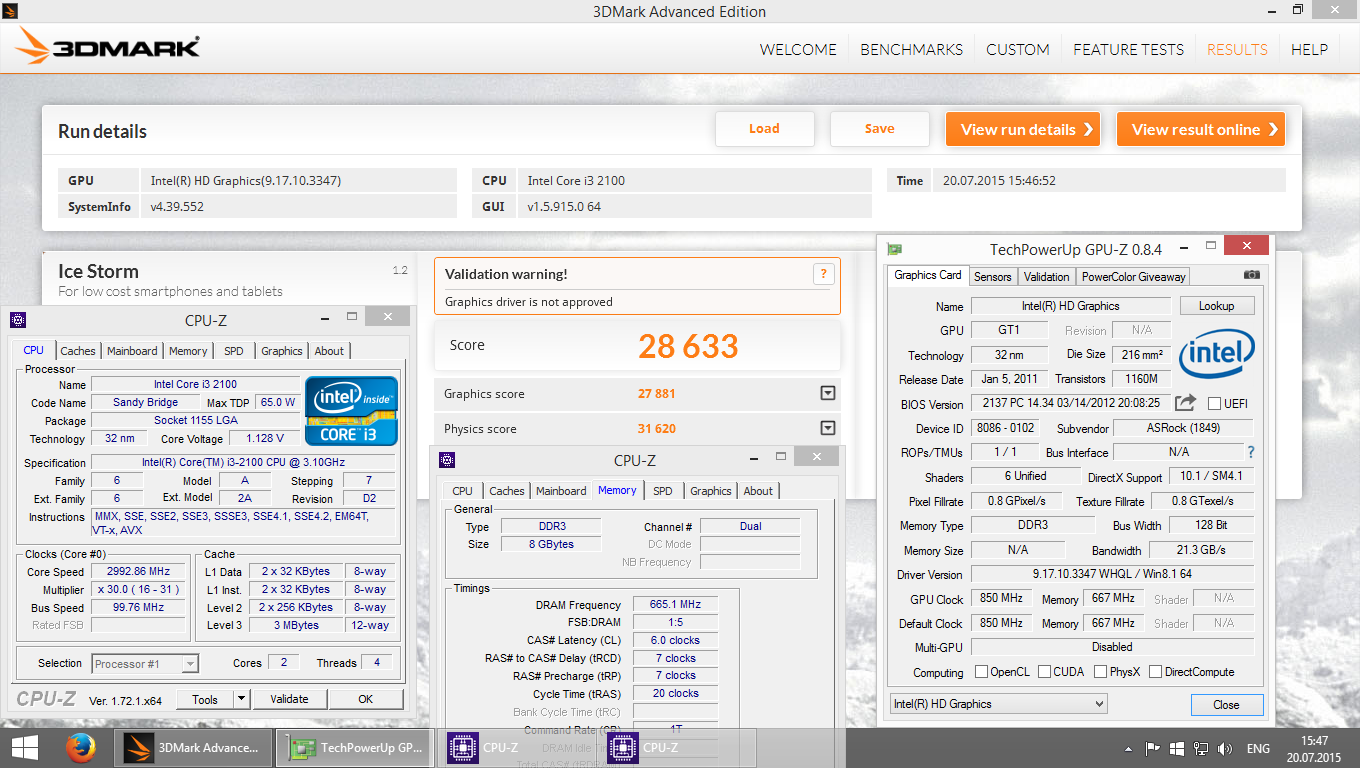Image resolution: width=1360 pixels, height=768 pixels.
Task: Toggle OpenCL checkbox in GPU-Z
Action: pos(981,672)
